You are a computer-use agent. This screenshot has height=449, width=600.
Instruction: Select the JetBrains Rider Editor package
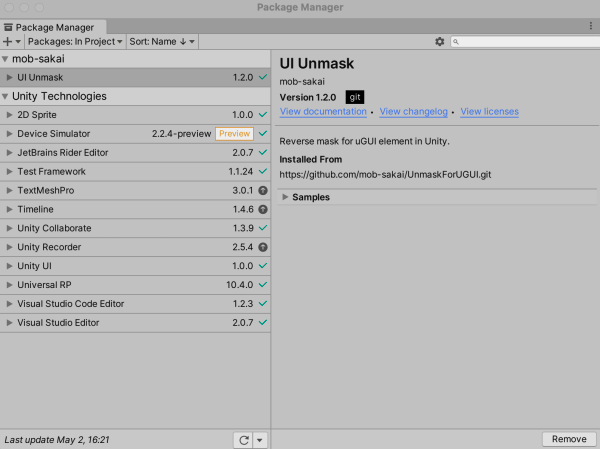click(x=135, y=152)
